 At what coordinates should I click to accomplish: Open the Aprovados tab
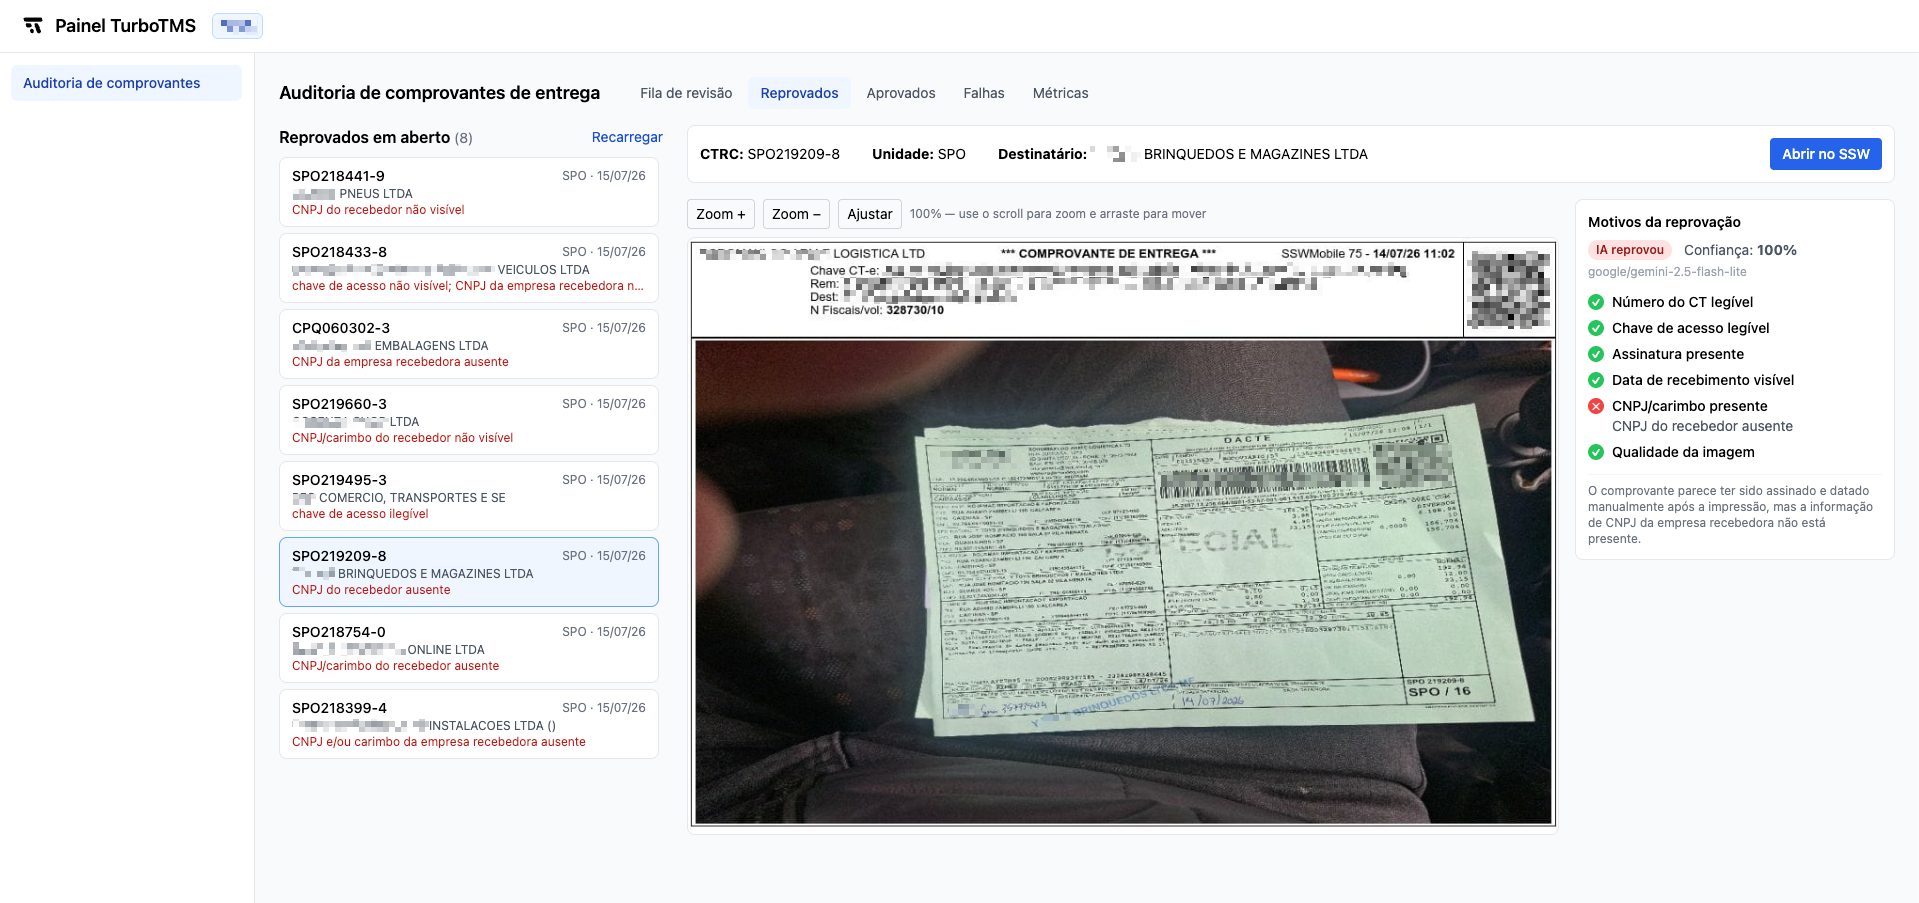tap(901, 93)
